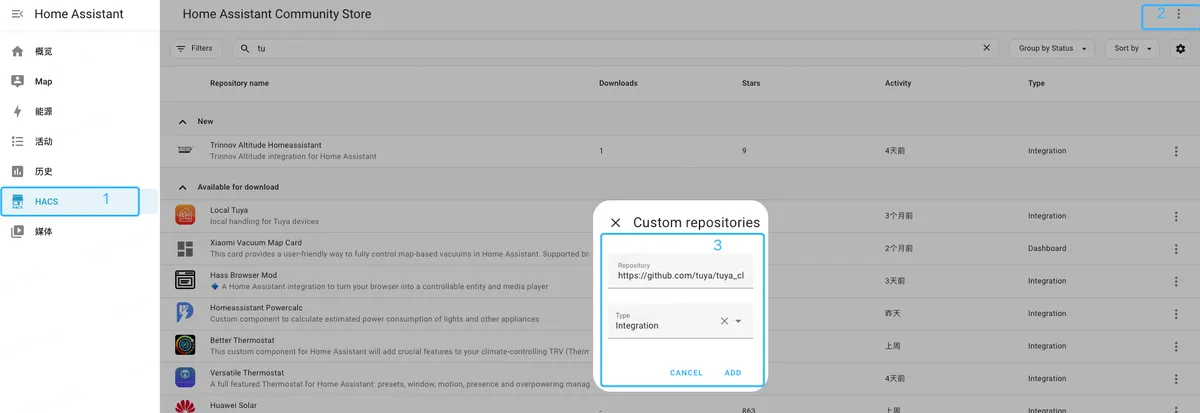This screenshot has height=413, width=1200.
Task: Open the three-dot menu for Hass Browser Mod
Action: point(1176,281)
